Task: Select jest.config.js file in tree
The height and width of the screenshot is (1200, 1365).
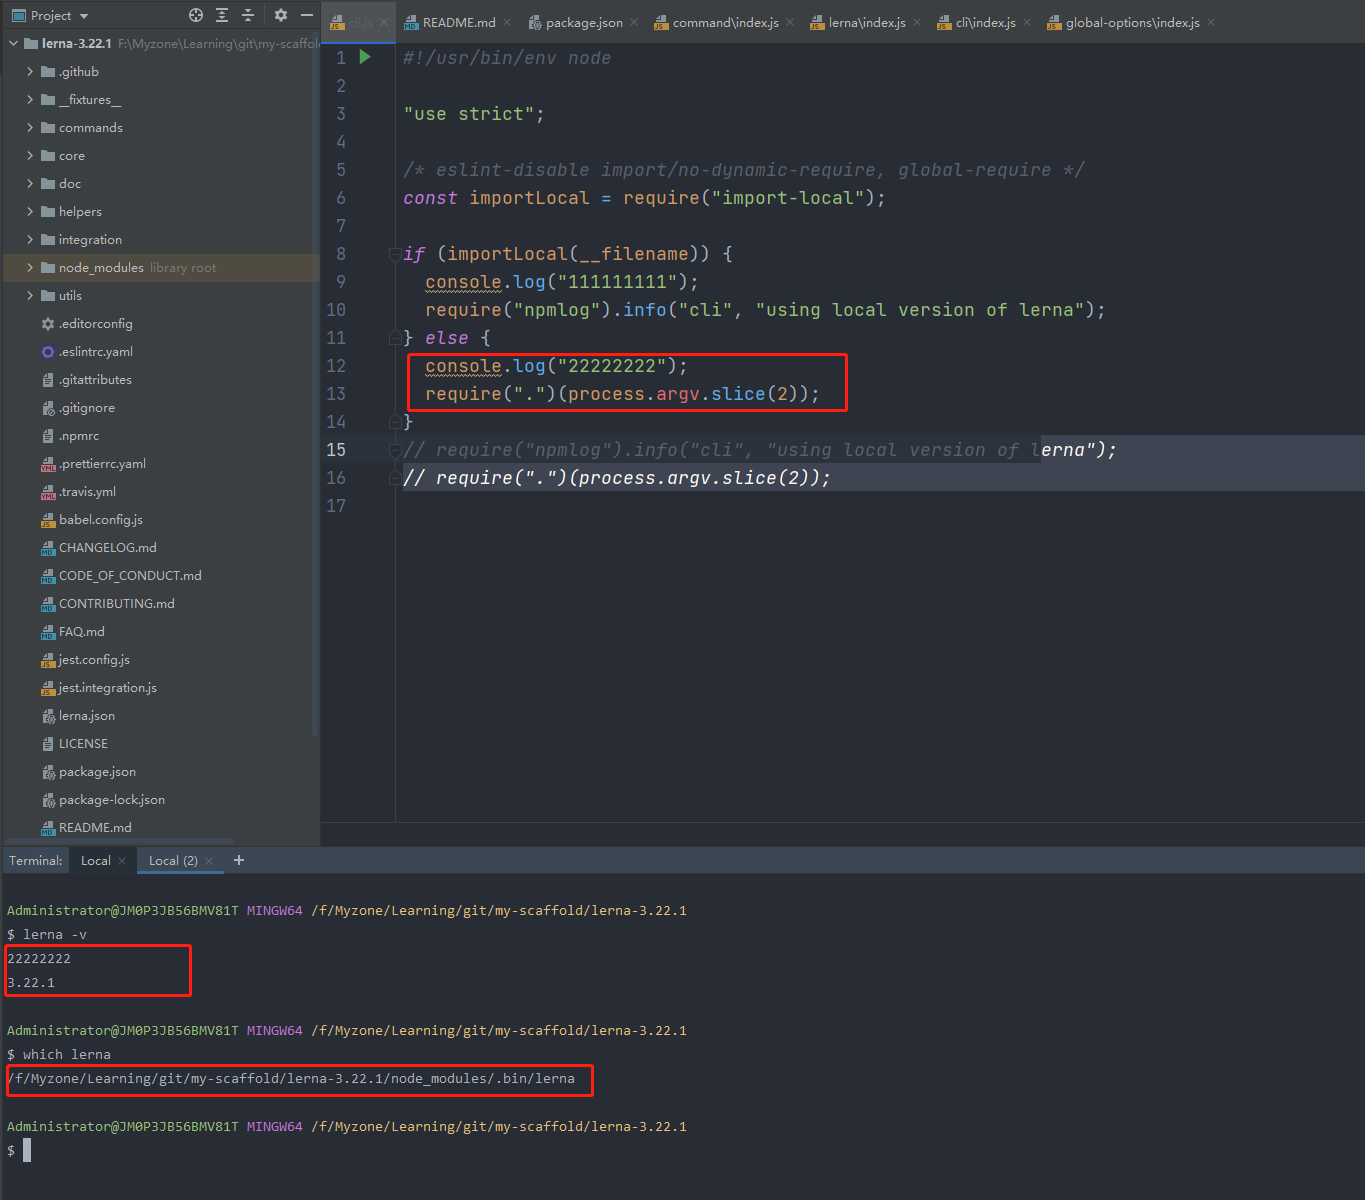Action: [85, 659]
